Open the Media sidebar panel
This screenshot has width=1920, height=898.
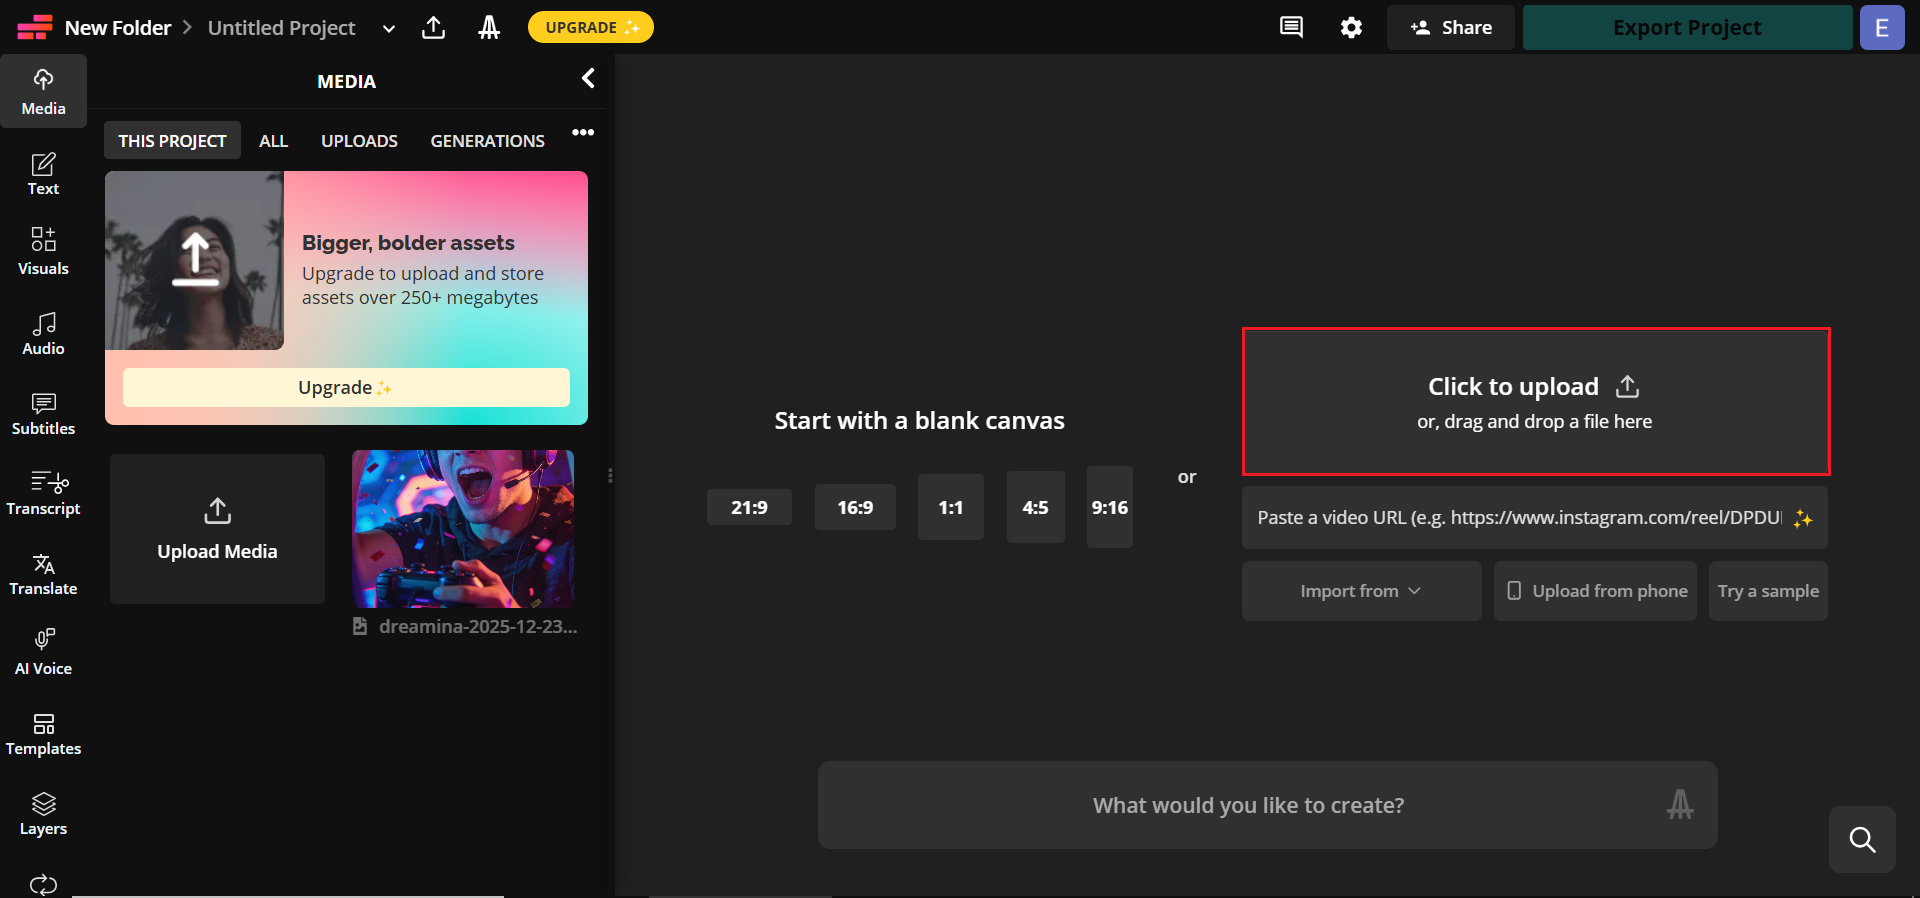point(43,92)
